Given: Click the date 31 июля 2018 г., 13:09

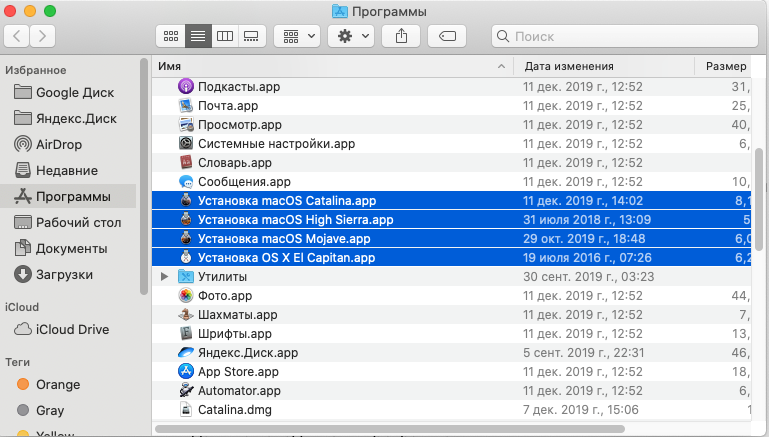Looking at the screenshot, I should pos(587,220).
